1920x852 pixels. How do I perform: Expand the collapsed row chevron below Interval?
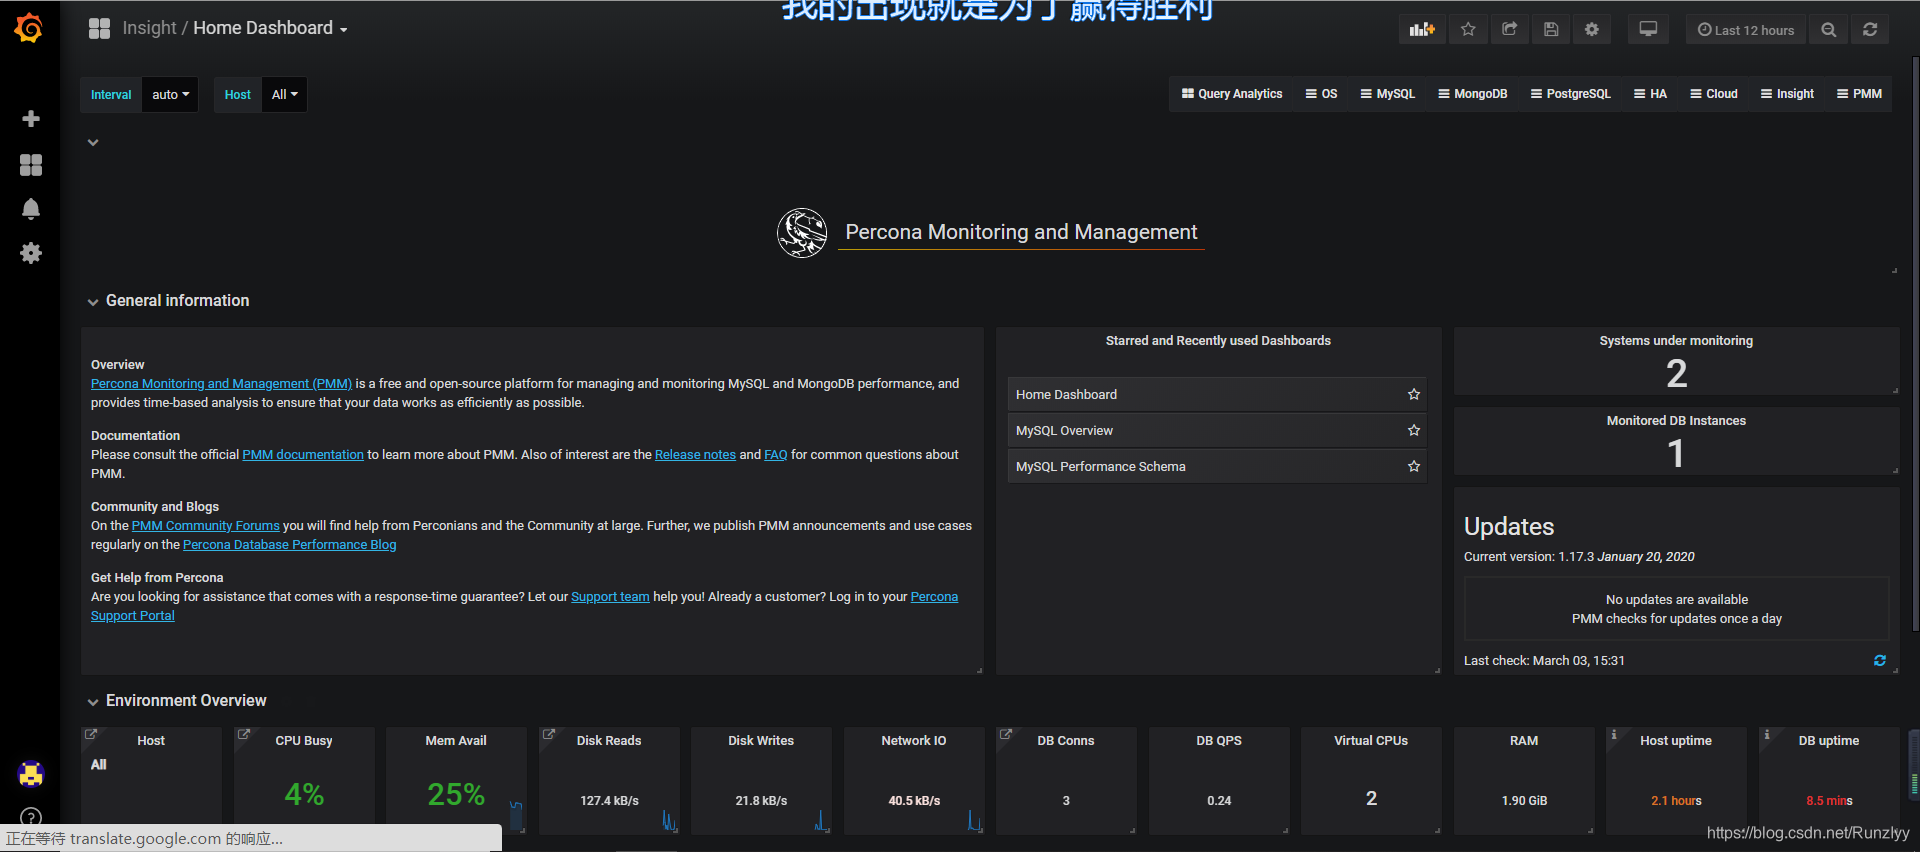[93, 143]
